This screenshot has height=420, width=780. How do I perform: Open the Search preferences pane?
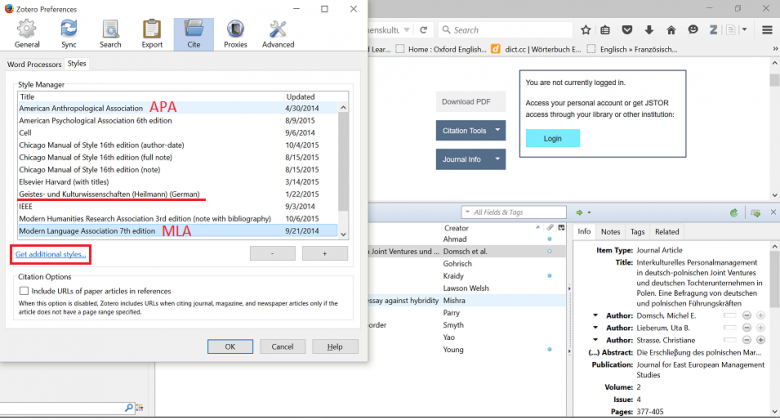click(x=110, y=34)
